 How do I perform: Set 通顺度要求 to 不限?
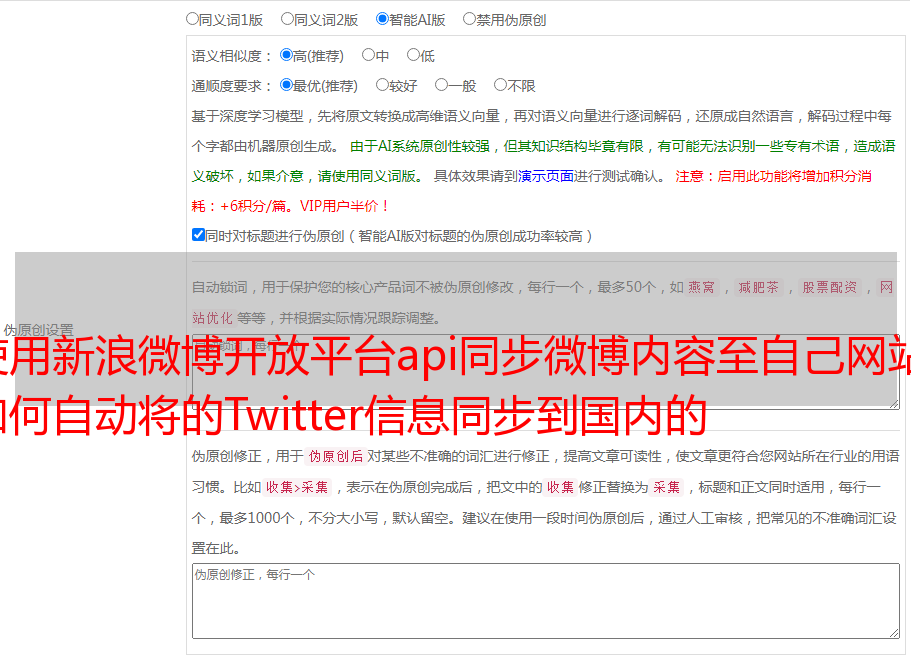click(500, 85)
